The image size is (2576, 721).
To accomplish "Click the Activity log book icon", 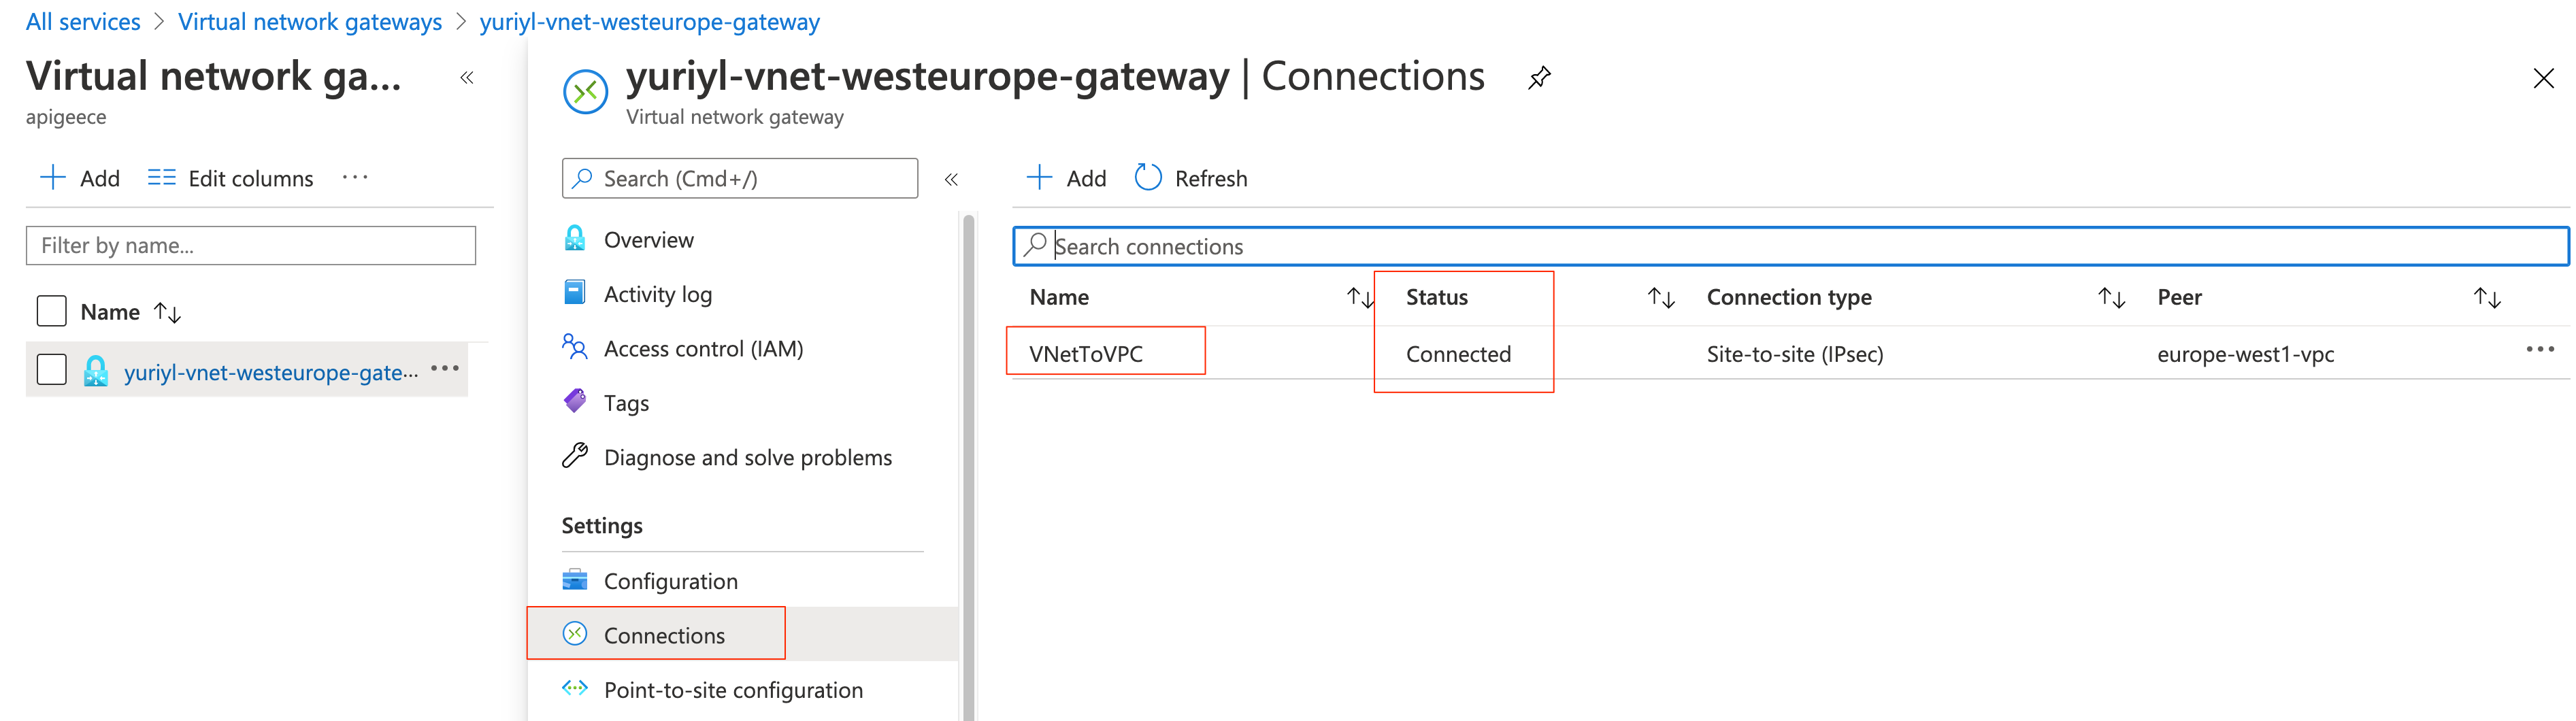I will (575, 292).
